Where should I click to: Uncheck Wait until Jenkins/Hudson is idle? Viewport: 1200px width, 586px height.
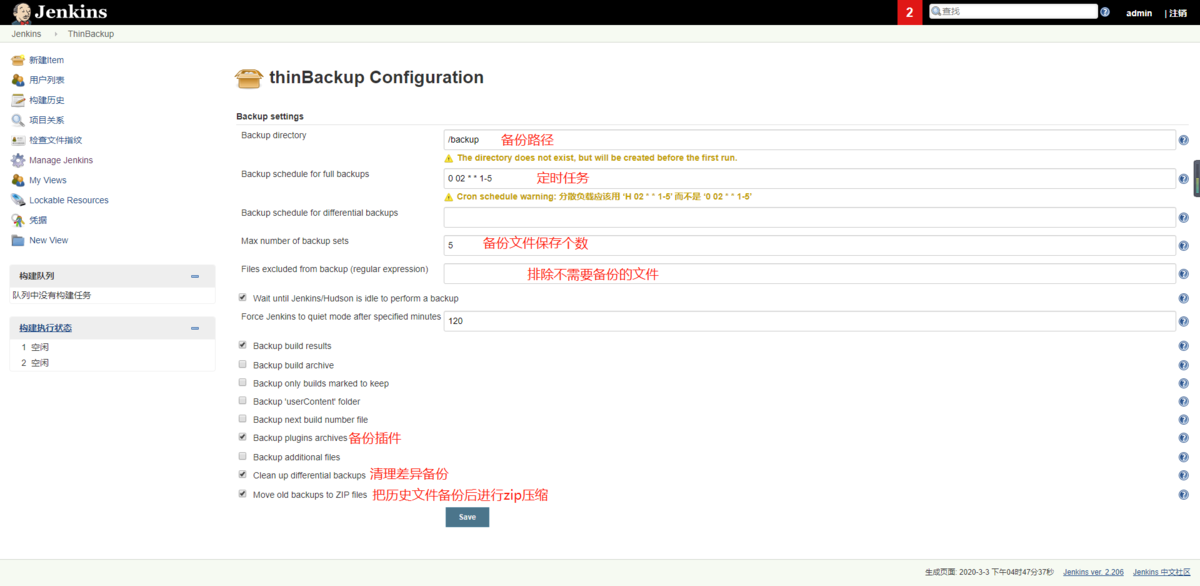pyautogui.click(x=243, y=298)
